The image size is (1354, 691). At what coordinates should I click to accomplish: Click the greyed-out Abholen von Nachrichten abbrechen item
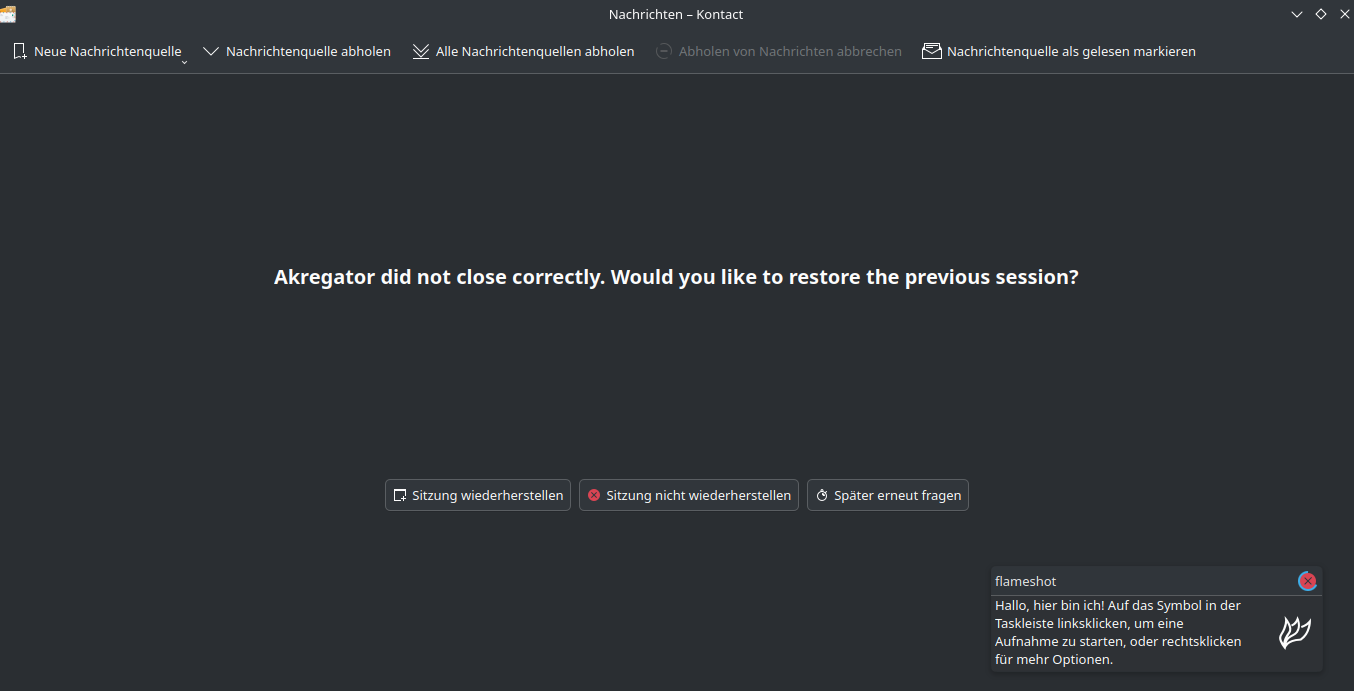[779, 51]
